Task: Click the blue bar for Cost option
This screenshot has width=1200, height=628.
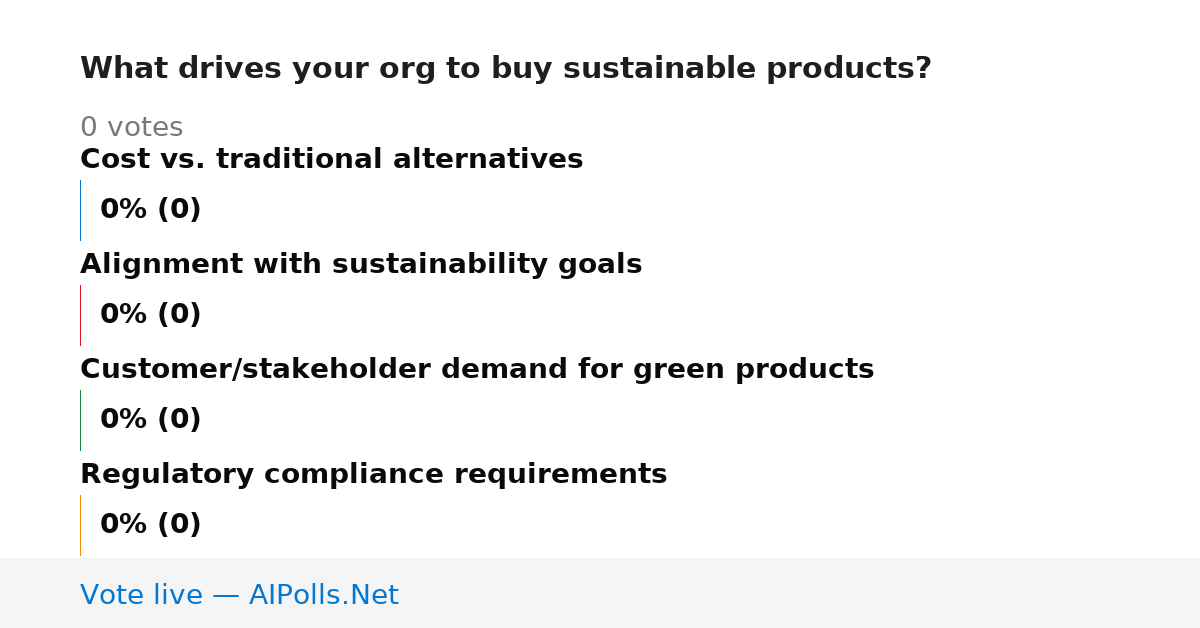Action: 80,210
